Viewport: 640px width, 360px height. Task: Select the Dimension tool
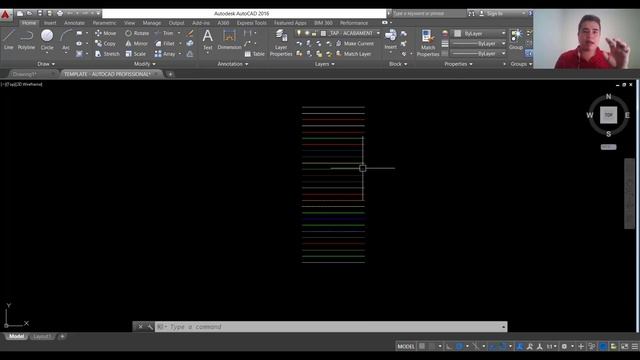coord(229,40)
